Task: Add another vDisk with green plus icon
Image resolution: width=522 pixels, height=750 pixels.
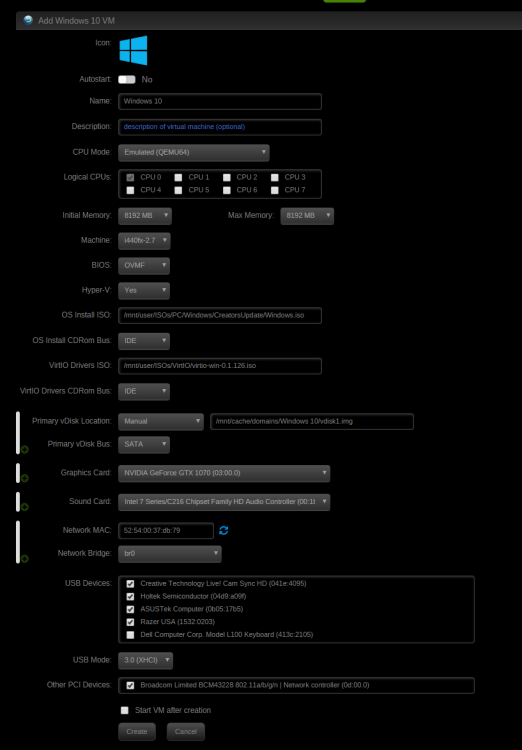Action: coord(24,449)
